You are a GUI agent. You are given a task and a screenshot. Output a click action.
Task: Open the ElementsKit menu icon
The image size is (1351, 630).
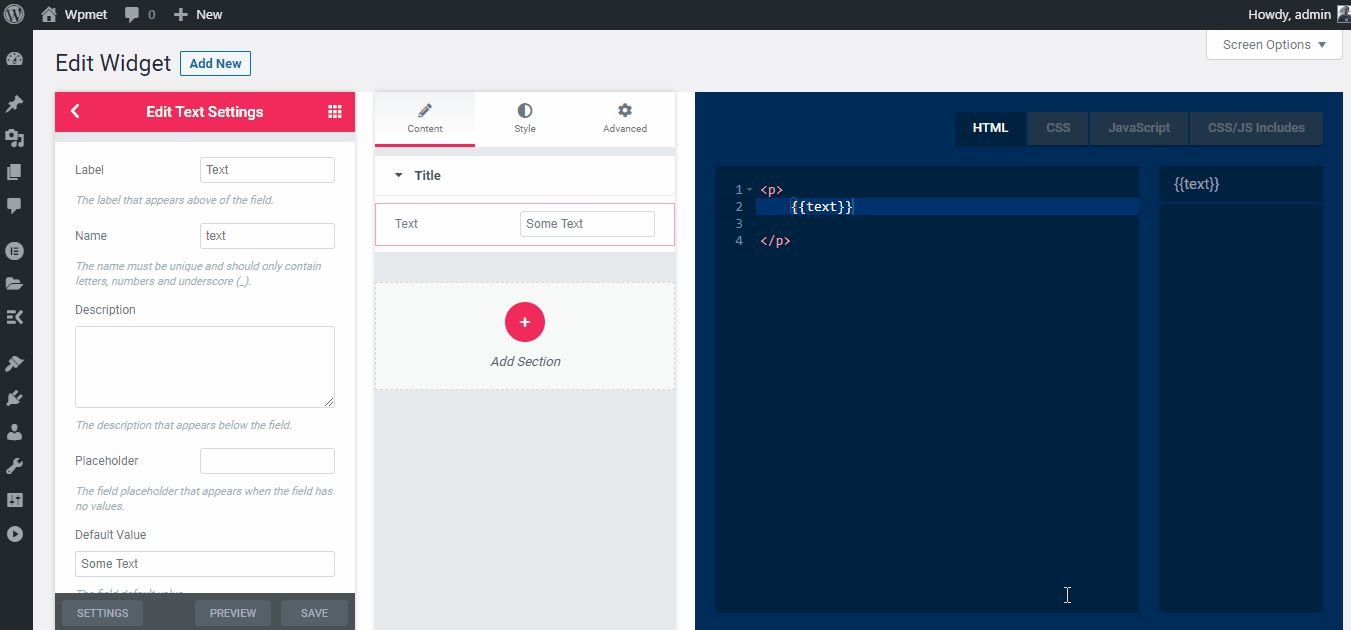click(14, 318)
